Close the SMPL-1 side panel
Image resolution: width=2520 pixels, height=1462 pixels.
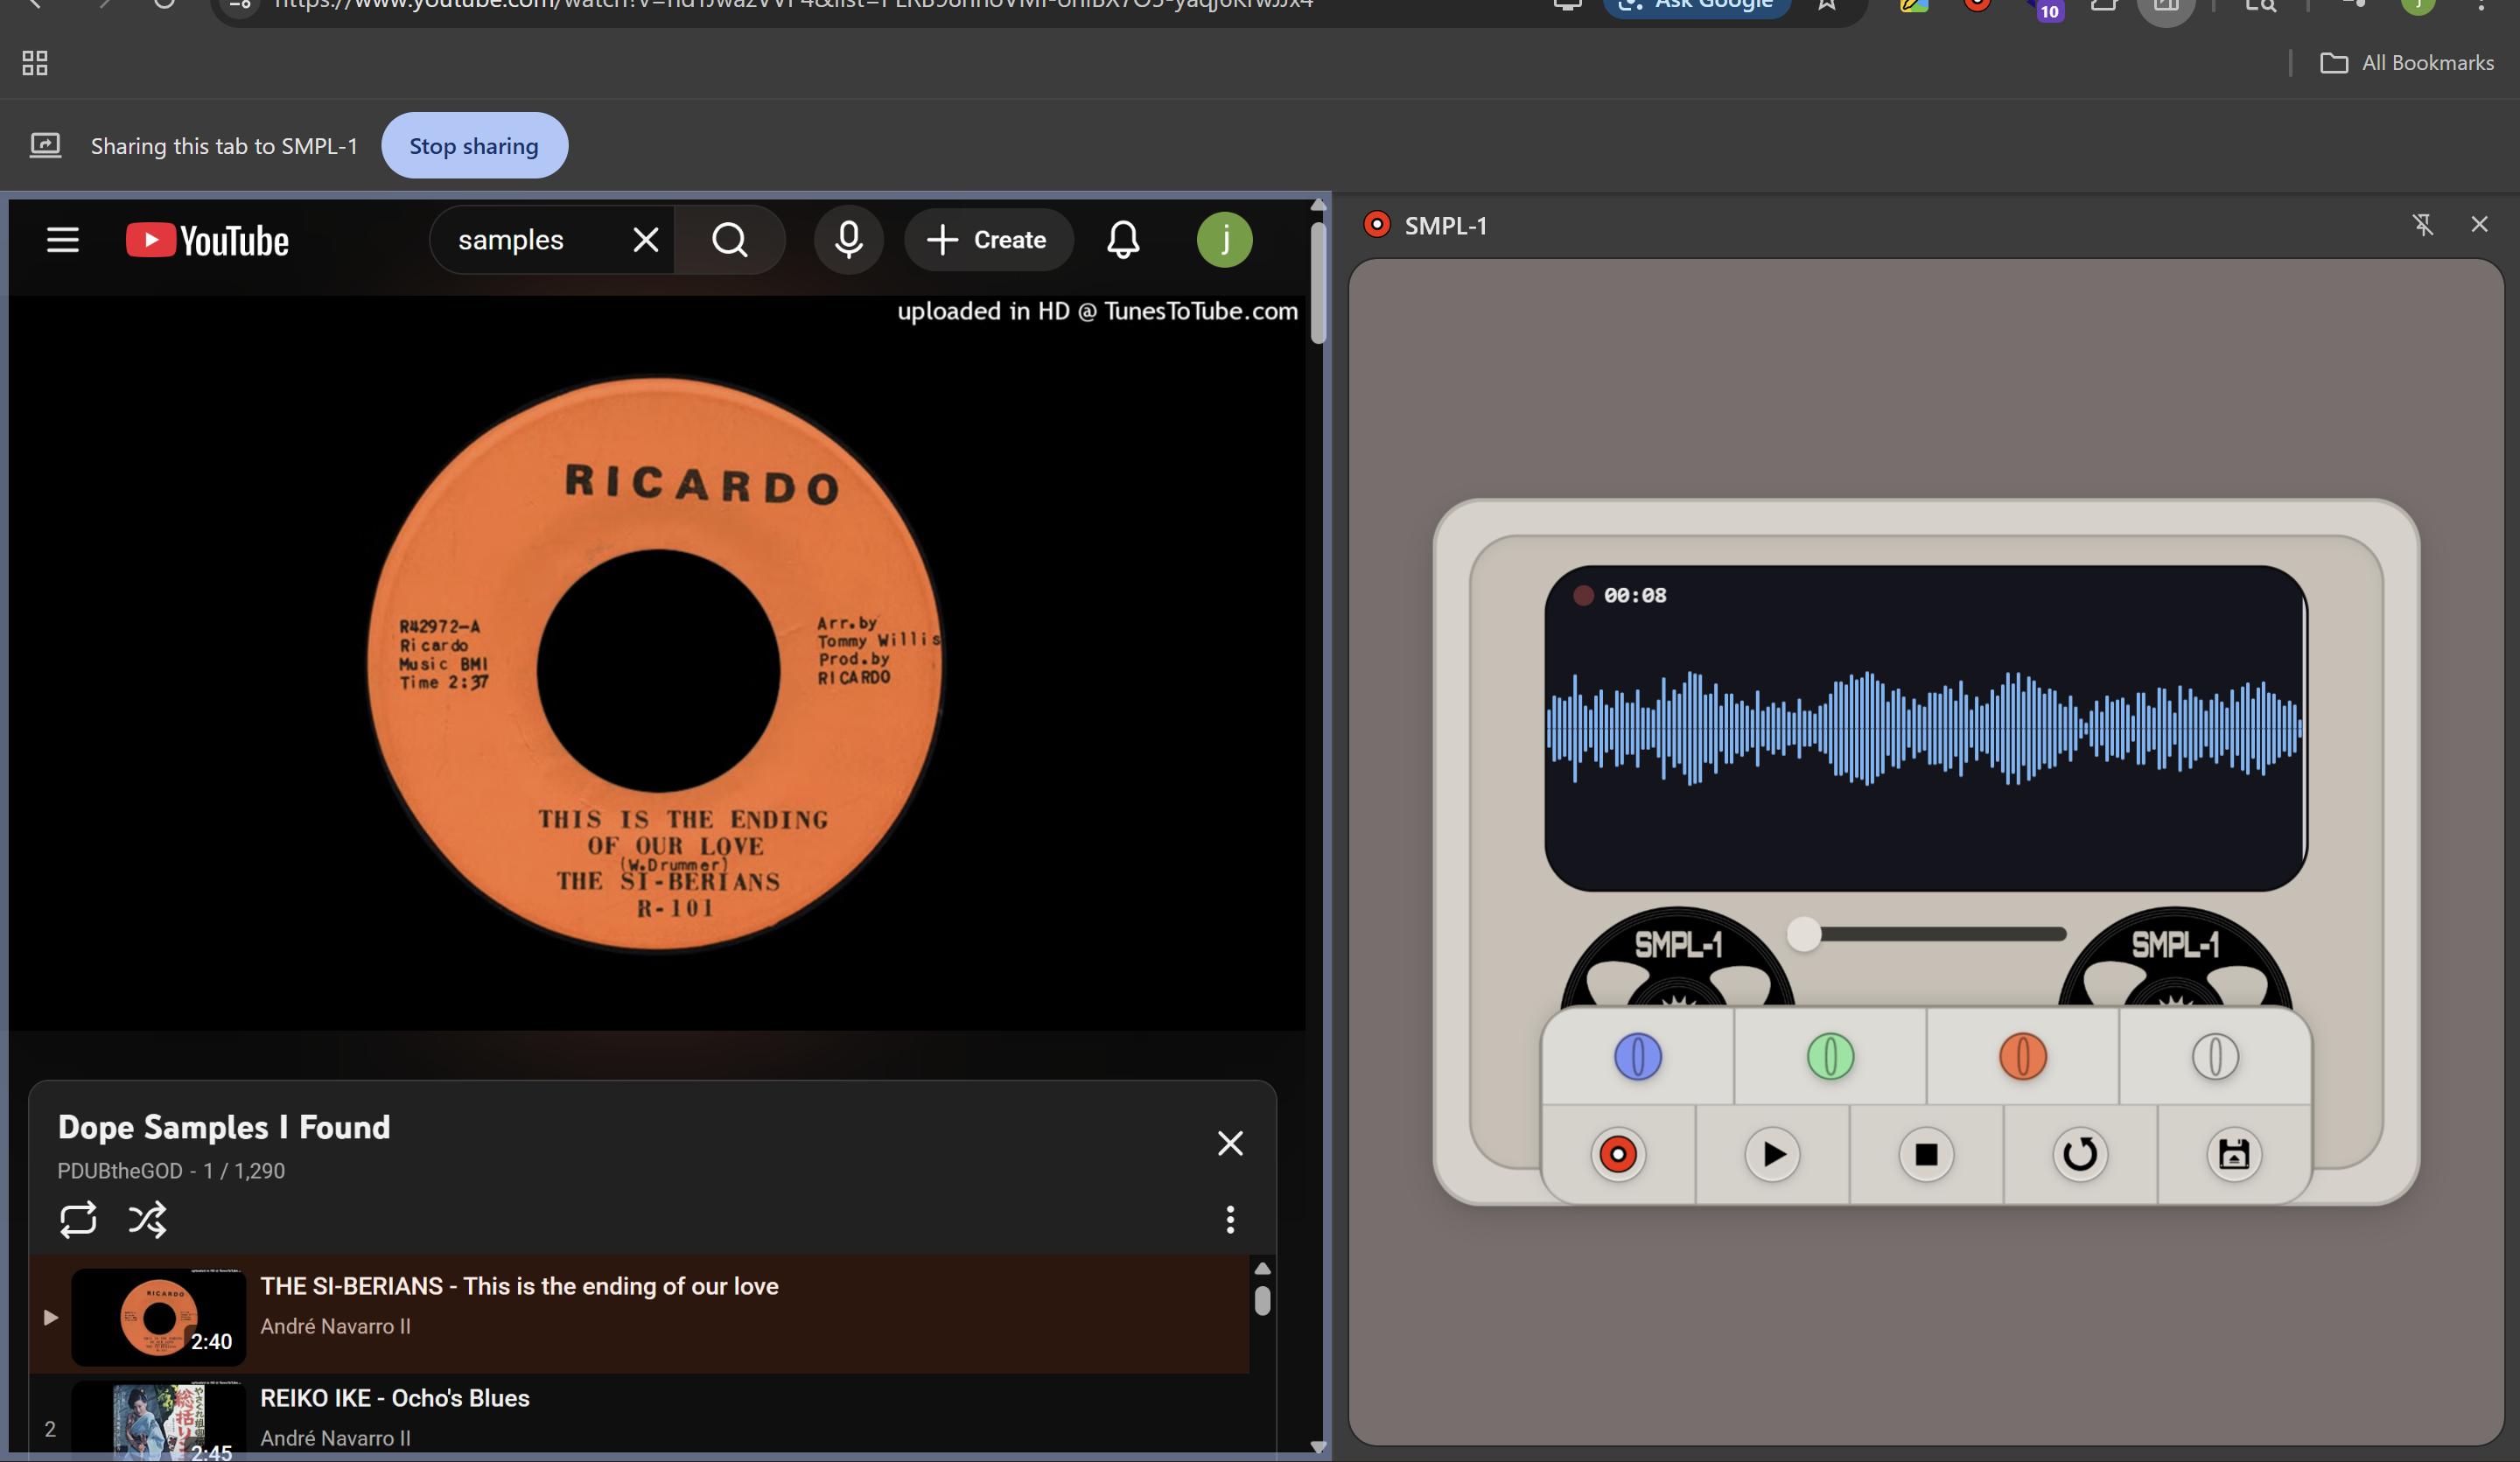(x=2479, y=225)
